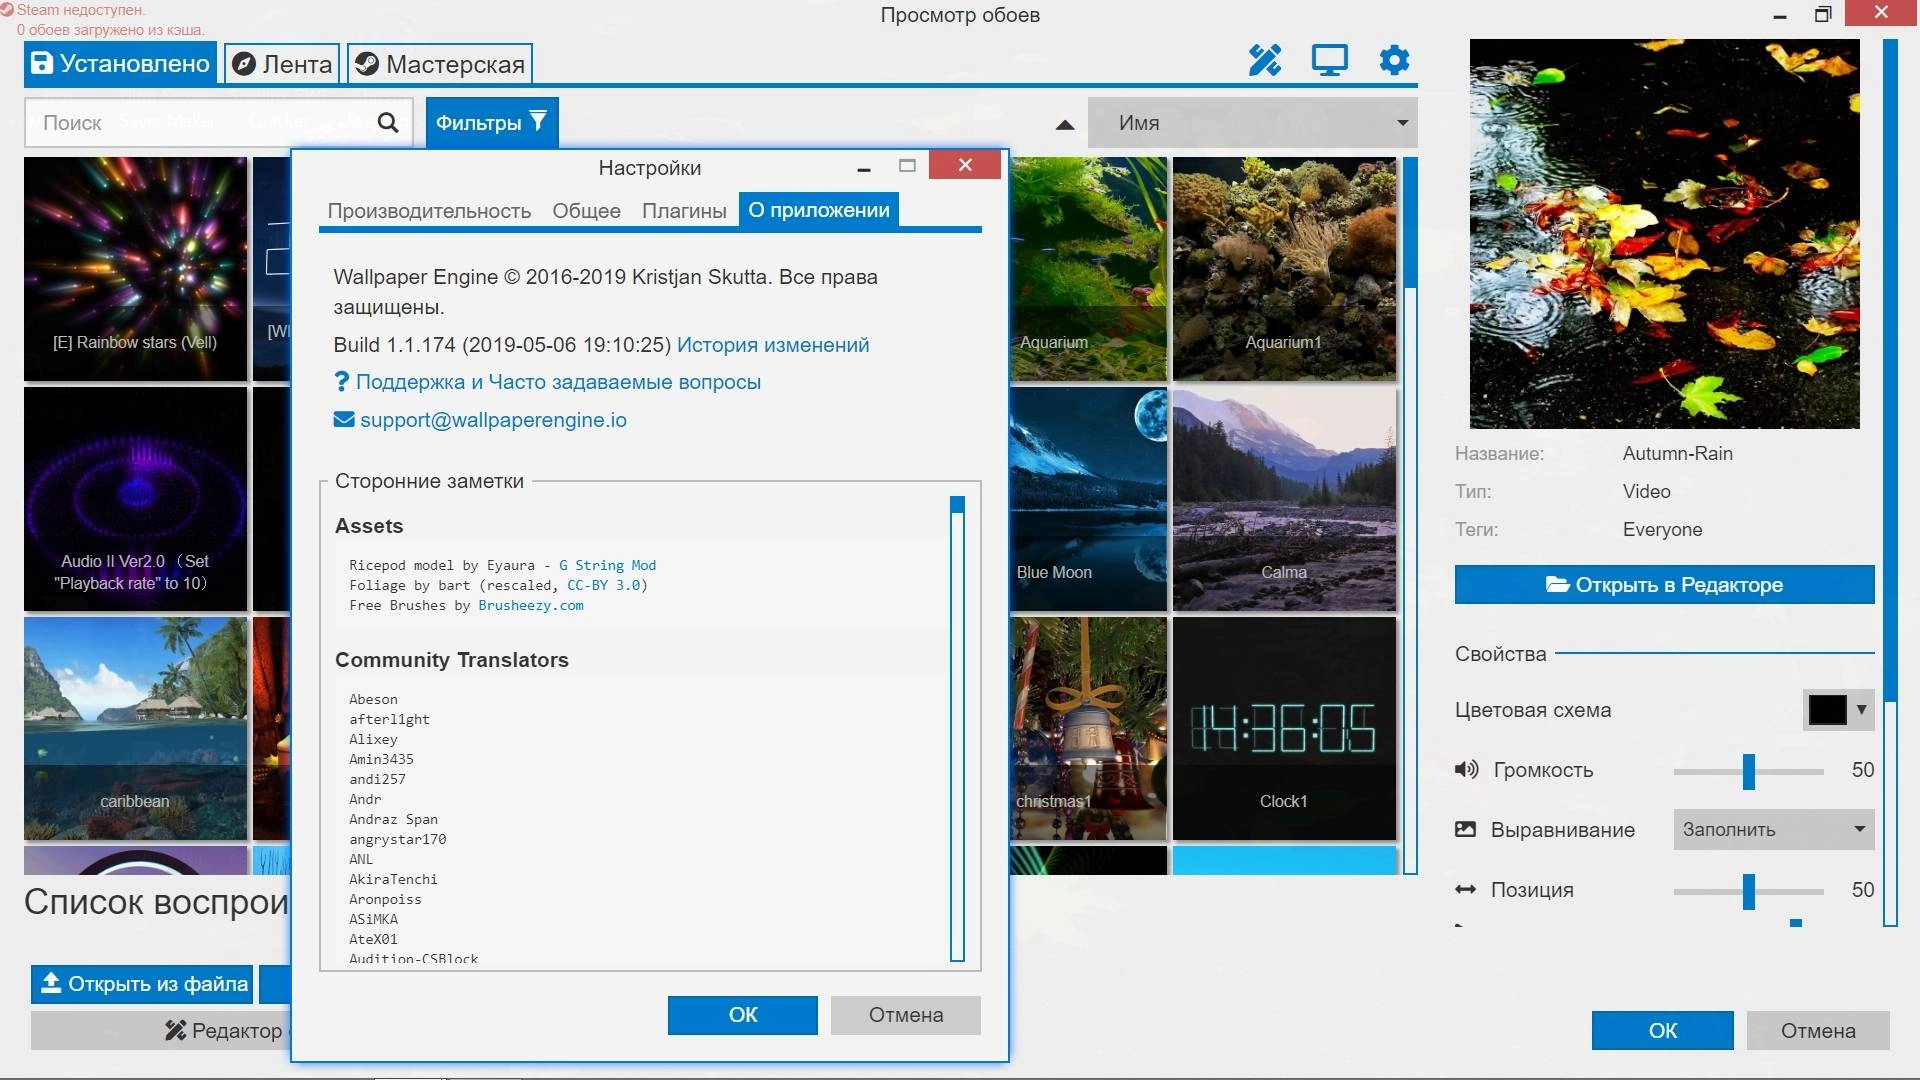Select the Calma wallpaper
The height and width of the screenshot is (1080, 1920).
pyautogui.click(x=1284, y=499)
